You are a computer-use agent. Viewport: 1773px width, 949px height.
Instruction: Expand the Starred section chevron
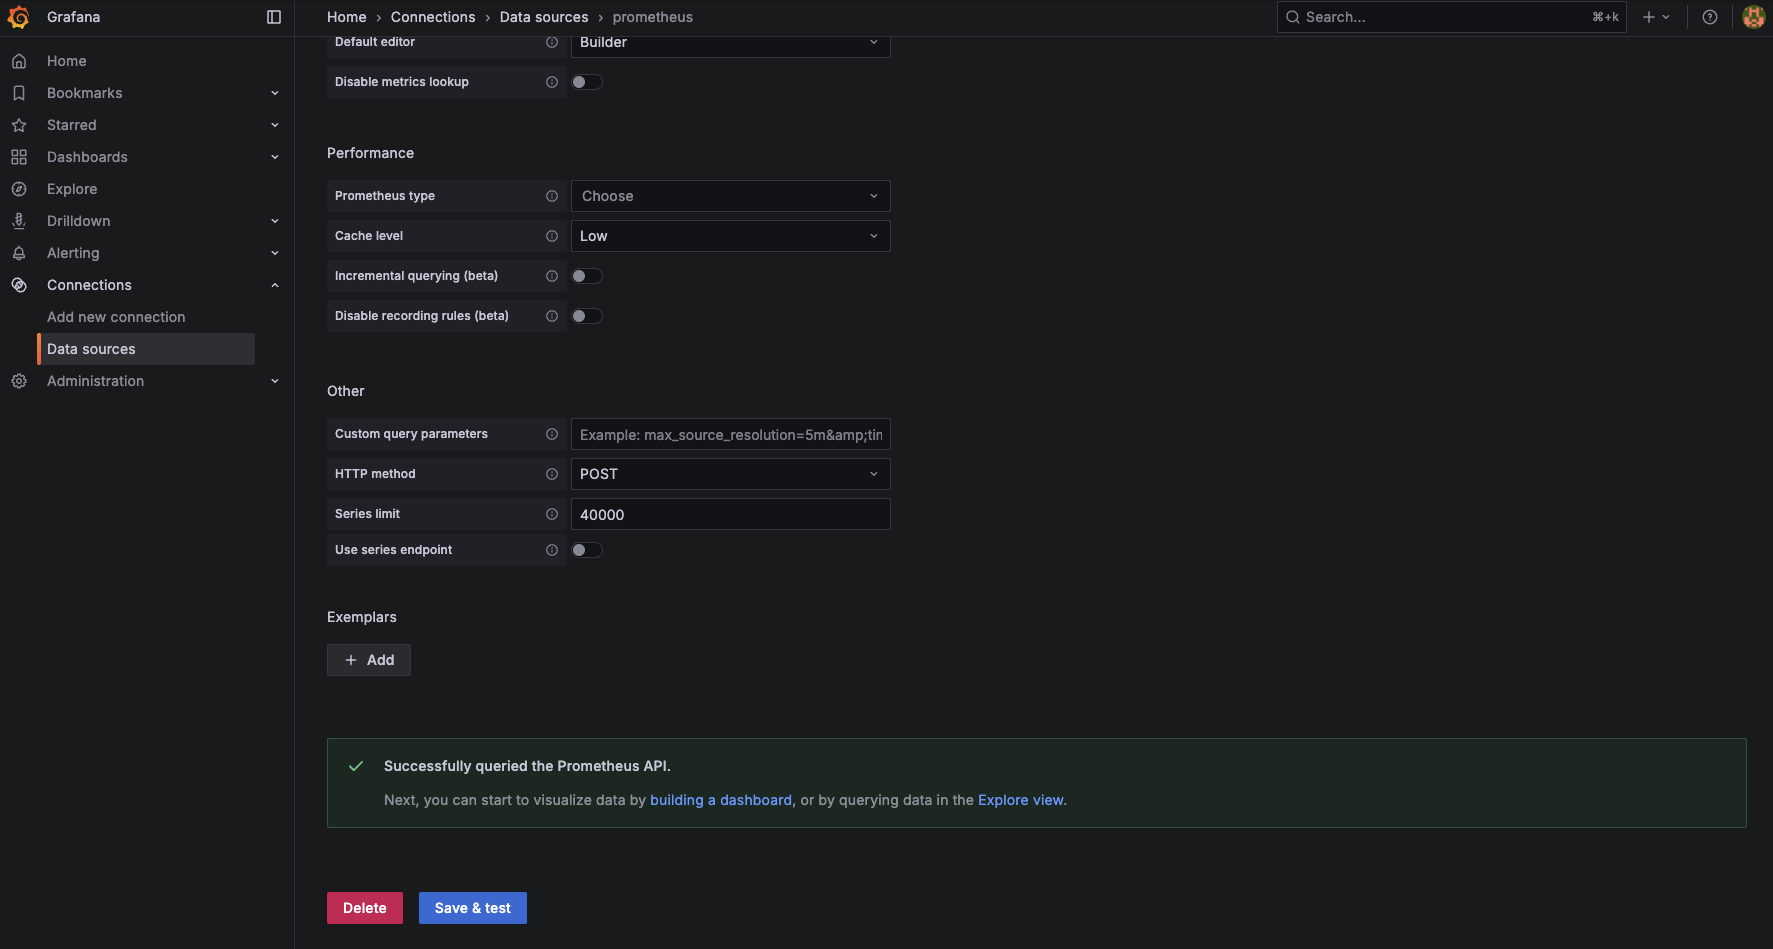coord(275,125)
